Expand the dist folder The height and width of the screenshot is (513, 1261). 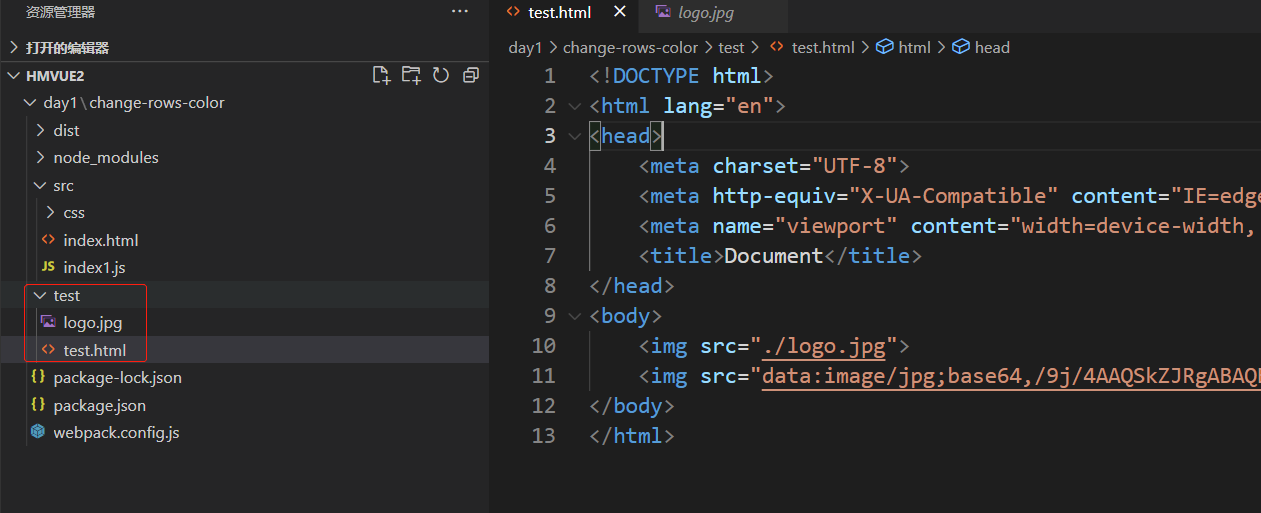click(40, 130)
